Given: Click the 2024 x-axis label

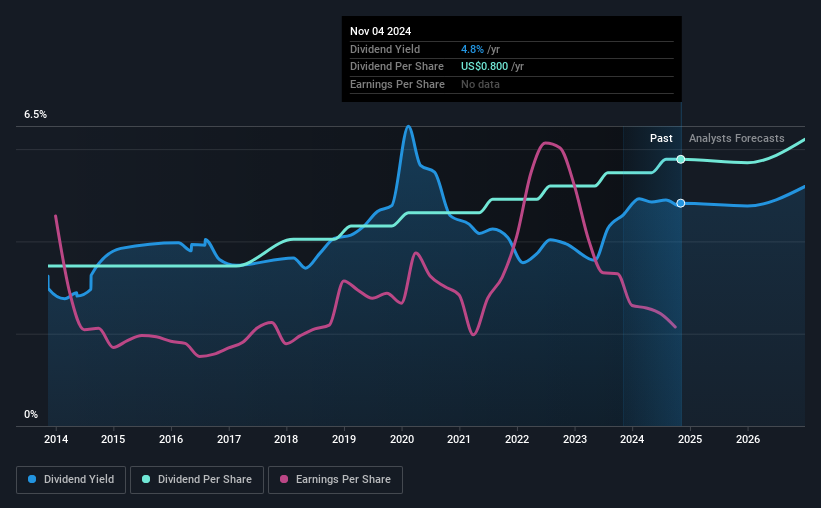Looking at the screenshot, I should tap(632, 439).
